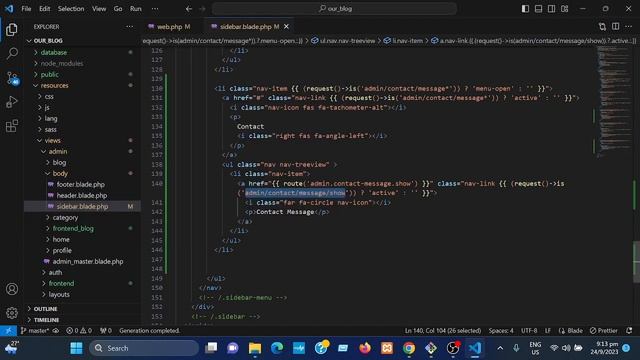Open the Go menu
The image size is (640, 360).
118,9
